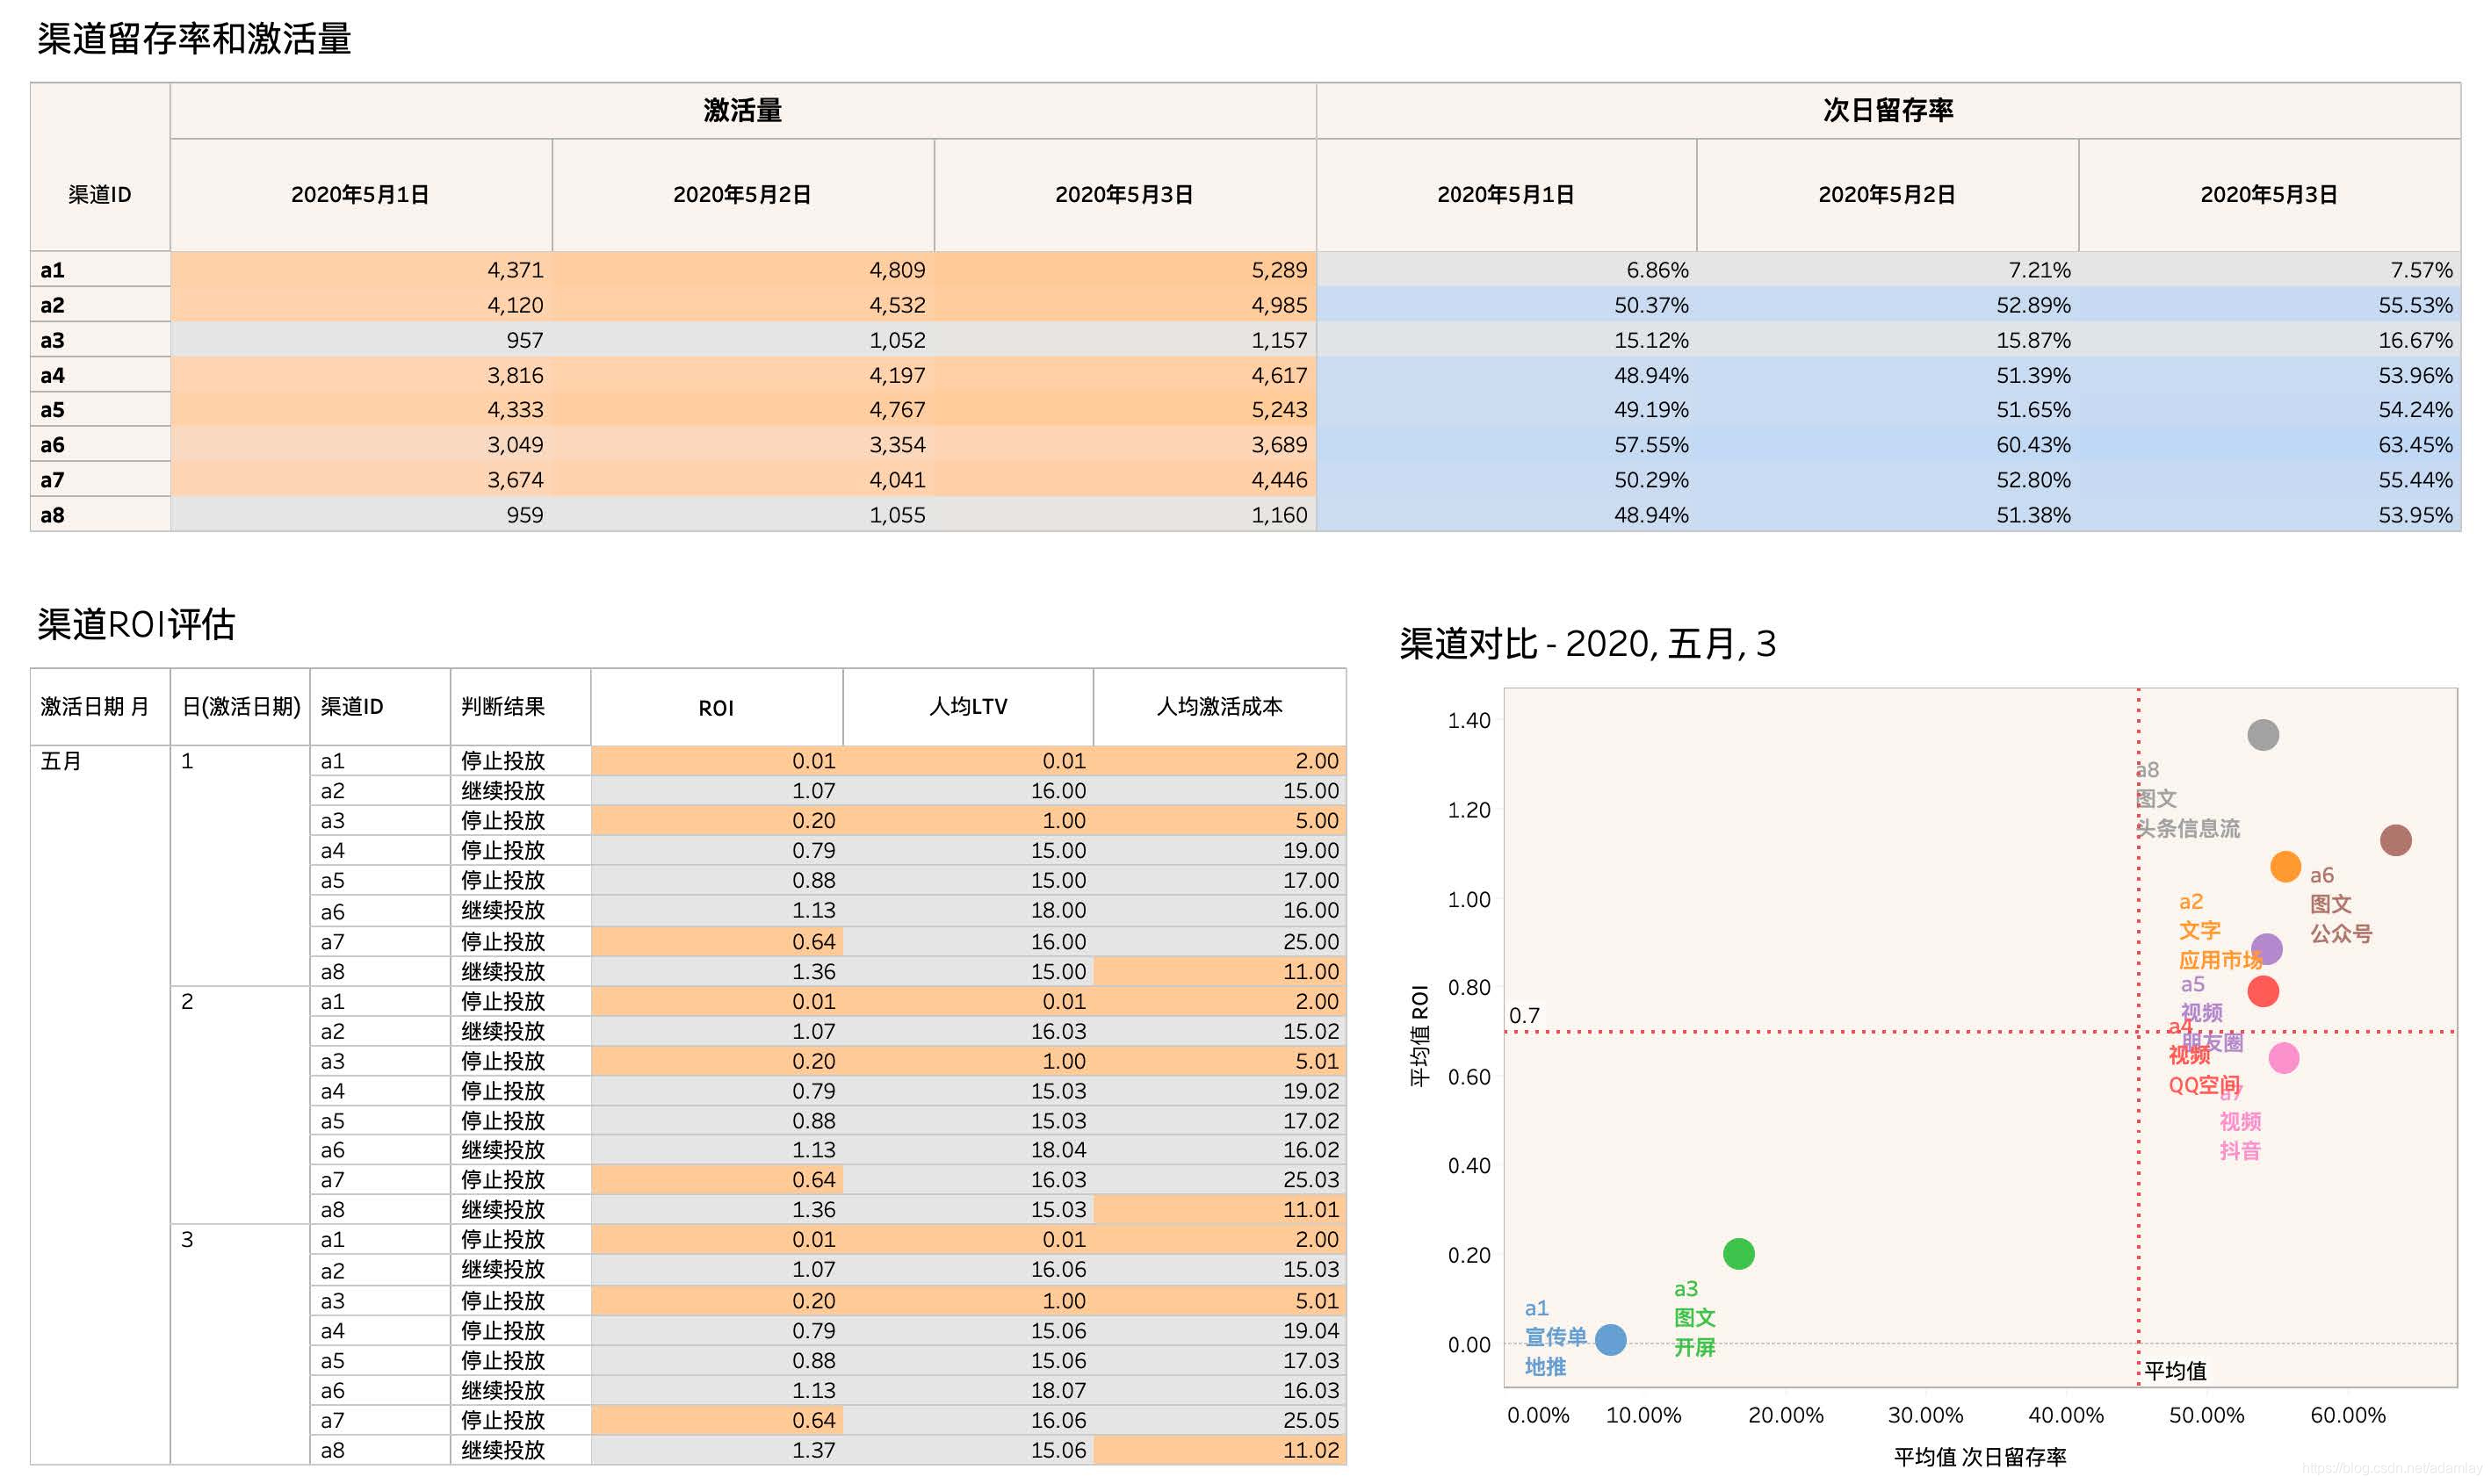Click the gray a8 scatter point
2491x1484 pixels.
(2262, 735)
